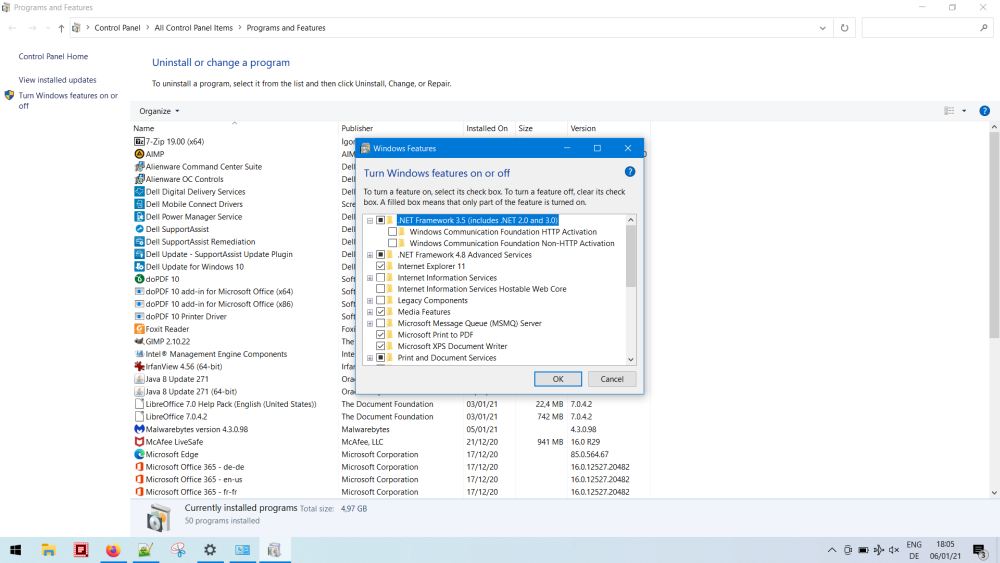The width and height of the screenshot is (1000, 563).
Task: Go up one level with the arrow
Action: tap(61, 28)
